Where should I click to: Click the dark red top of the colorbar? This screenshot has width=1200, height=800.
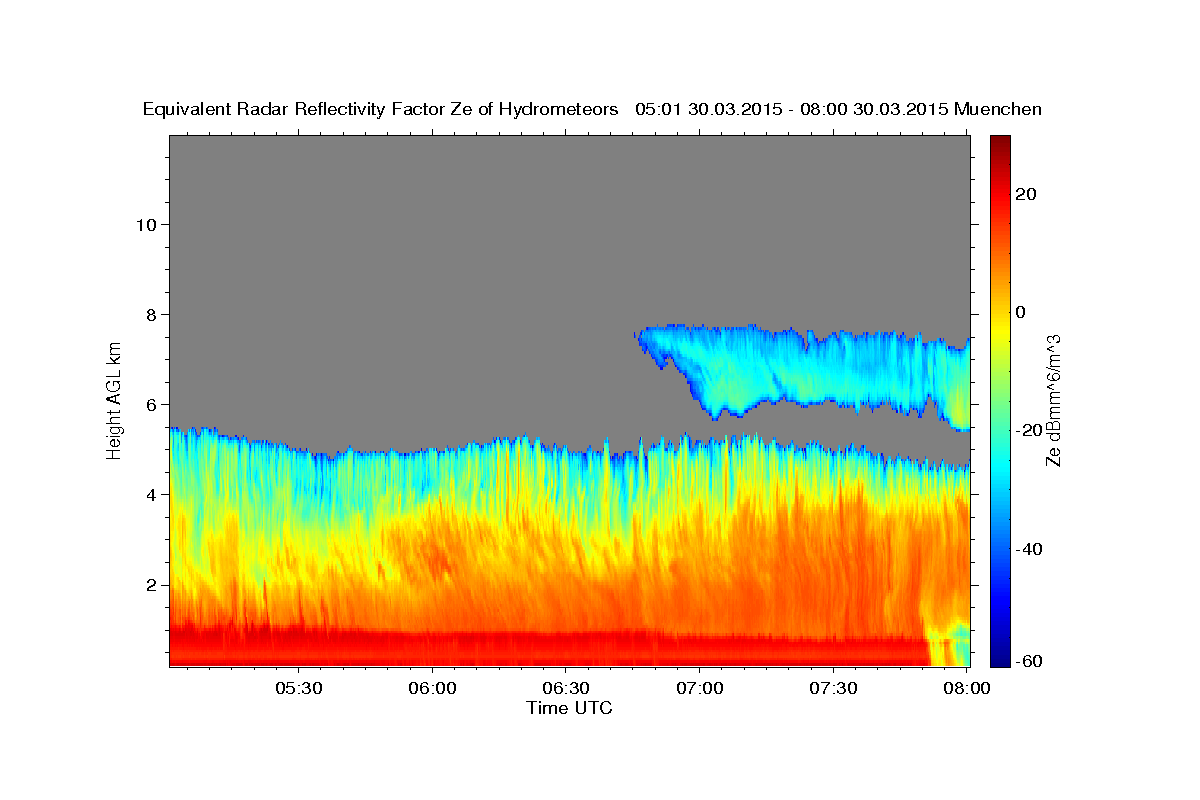tap(1000, 145)
